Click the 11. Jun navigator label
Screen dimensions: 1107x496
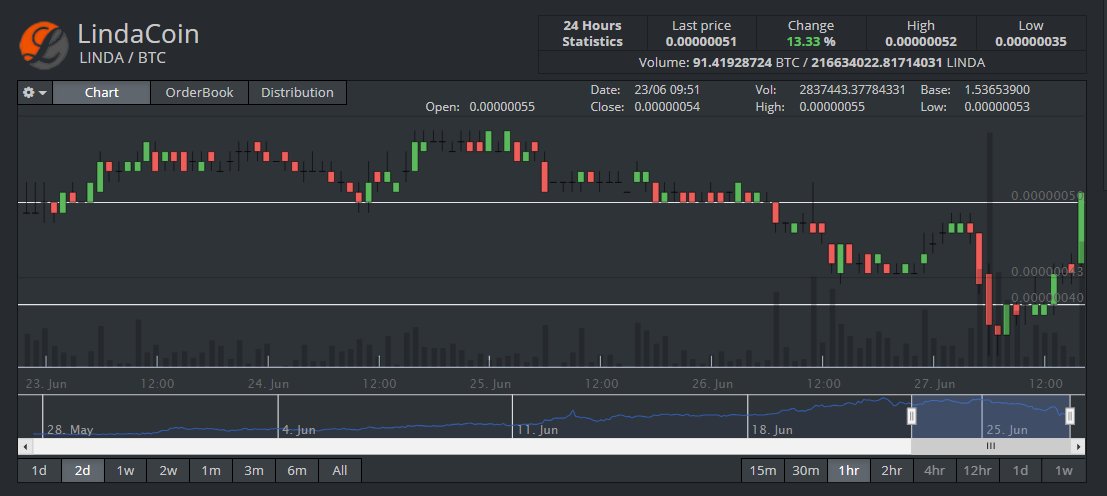[537, 430]
